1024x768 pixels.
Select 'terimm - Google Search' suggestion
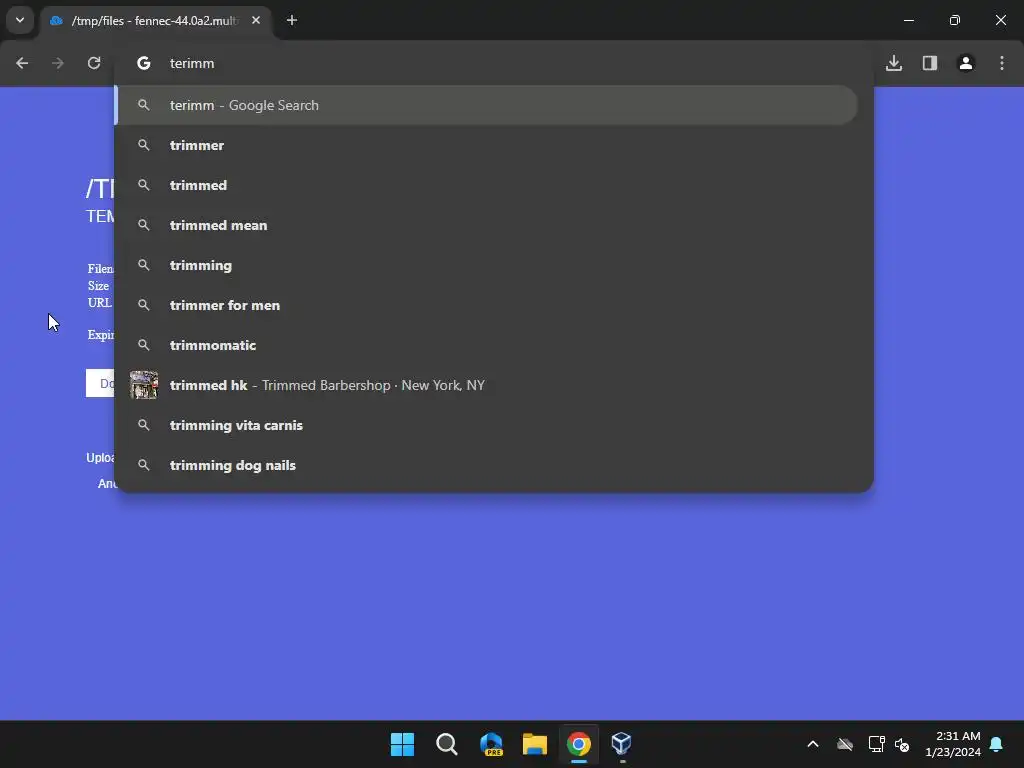coord(486,105)
